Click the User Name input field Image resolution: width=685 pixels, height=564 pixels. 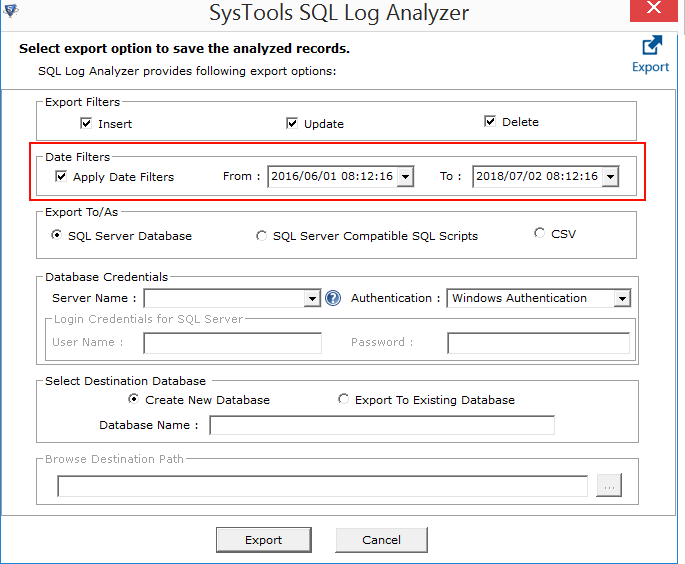coord(232,343)
